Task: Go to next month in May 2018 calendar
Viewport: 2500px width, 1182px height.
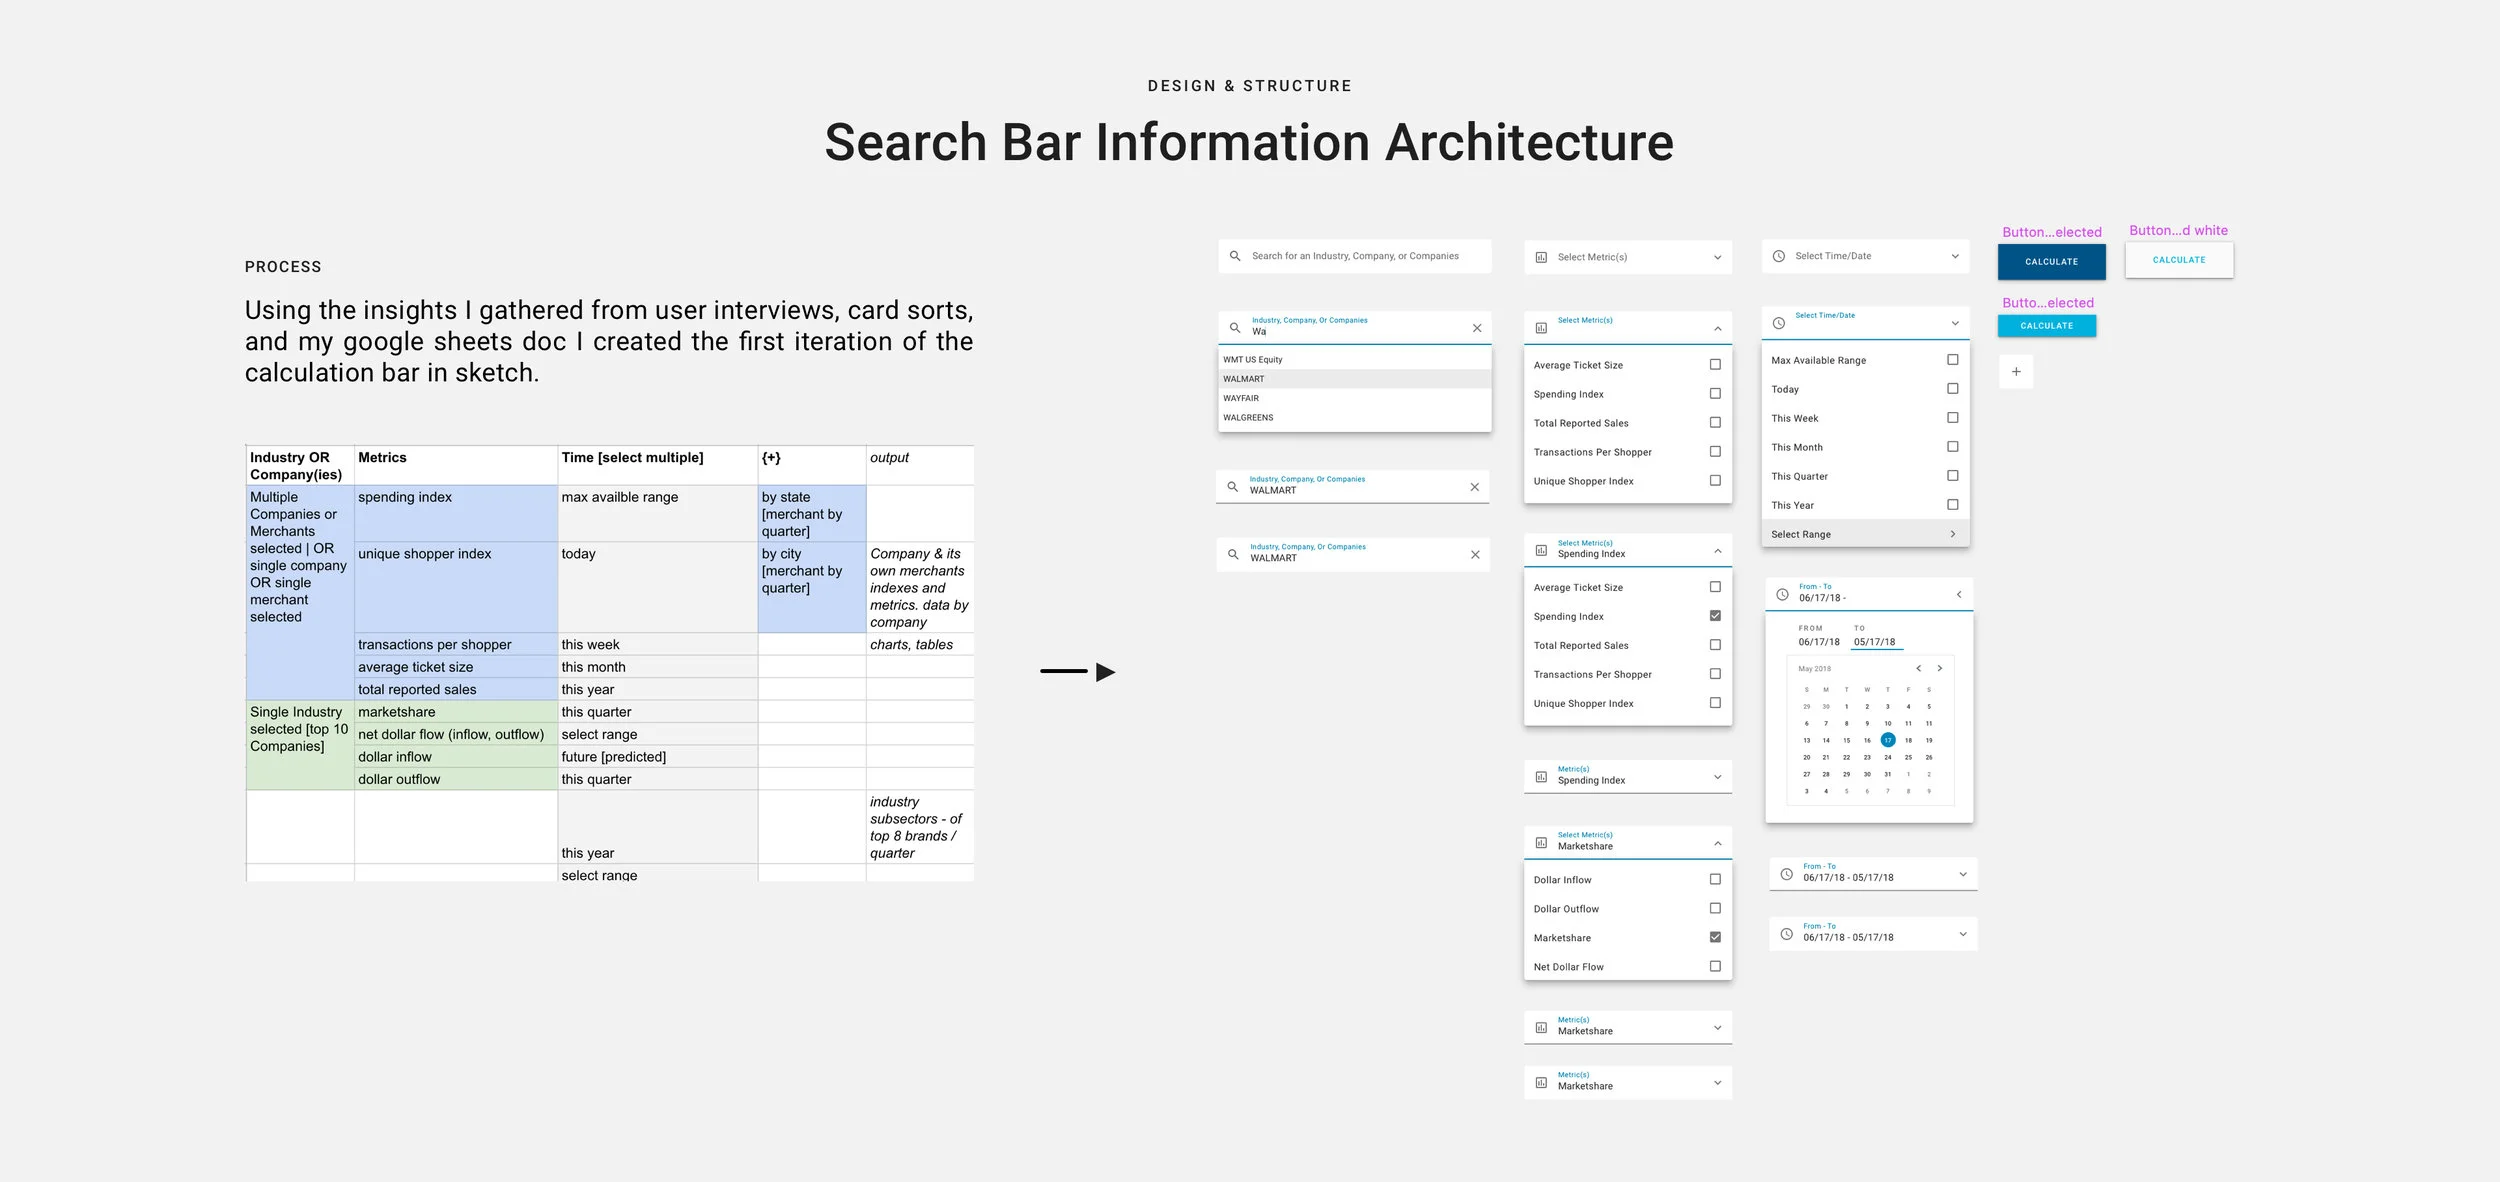Action: click(x=1940, y=668)
